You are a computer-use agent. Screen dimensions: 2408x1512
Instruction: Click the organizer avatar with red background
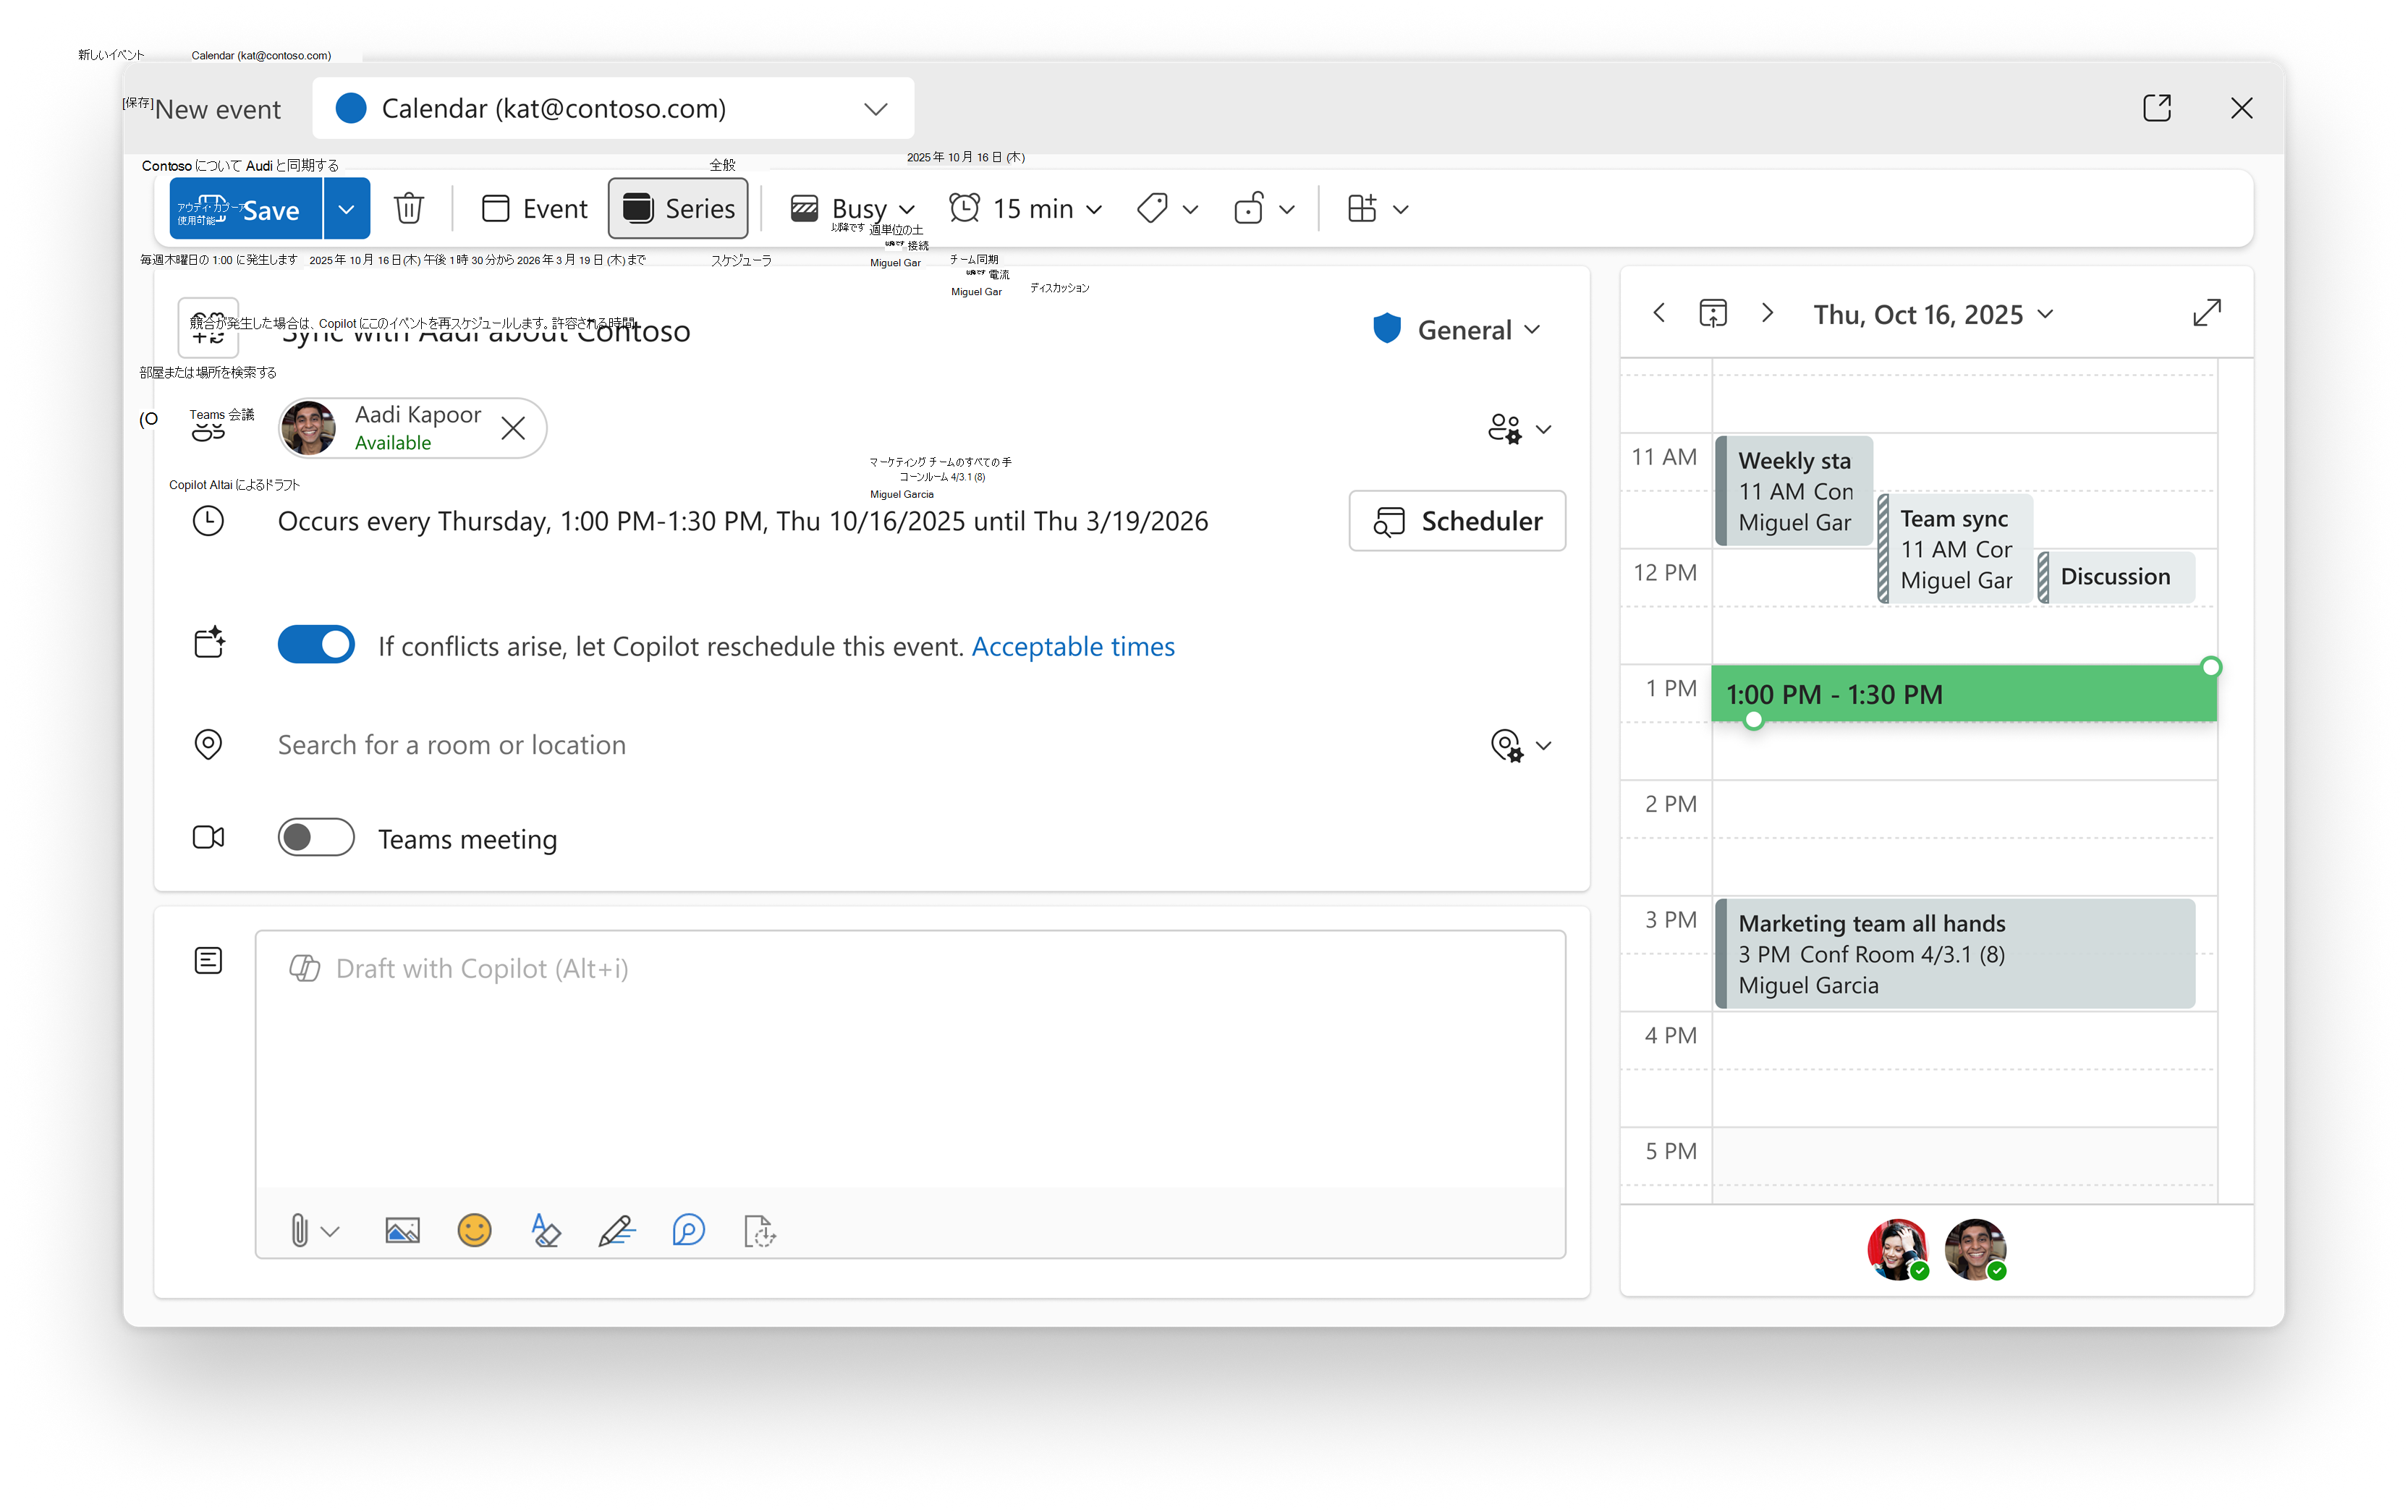point(1897,1249)
